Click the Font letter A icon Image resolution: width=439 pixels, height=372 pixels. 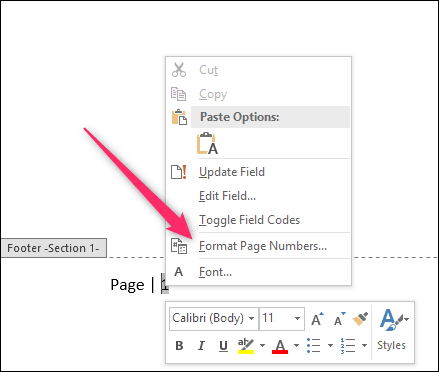click(x=179, y=272)
